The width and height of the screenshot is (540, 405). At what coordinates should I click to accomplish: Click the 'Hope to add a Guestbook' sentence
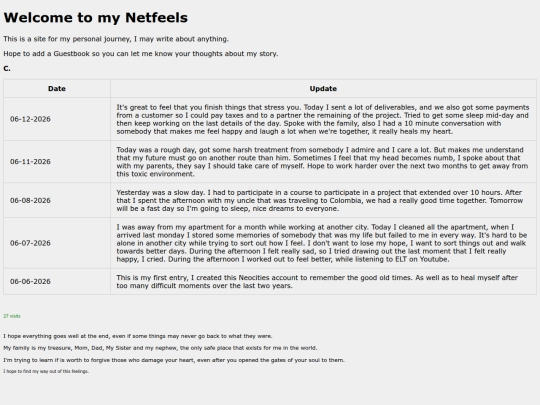[141, 54]
